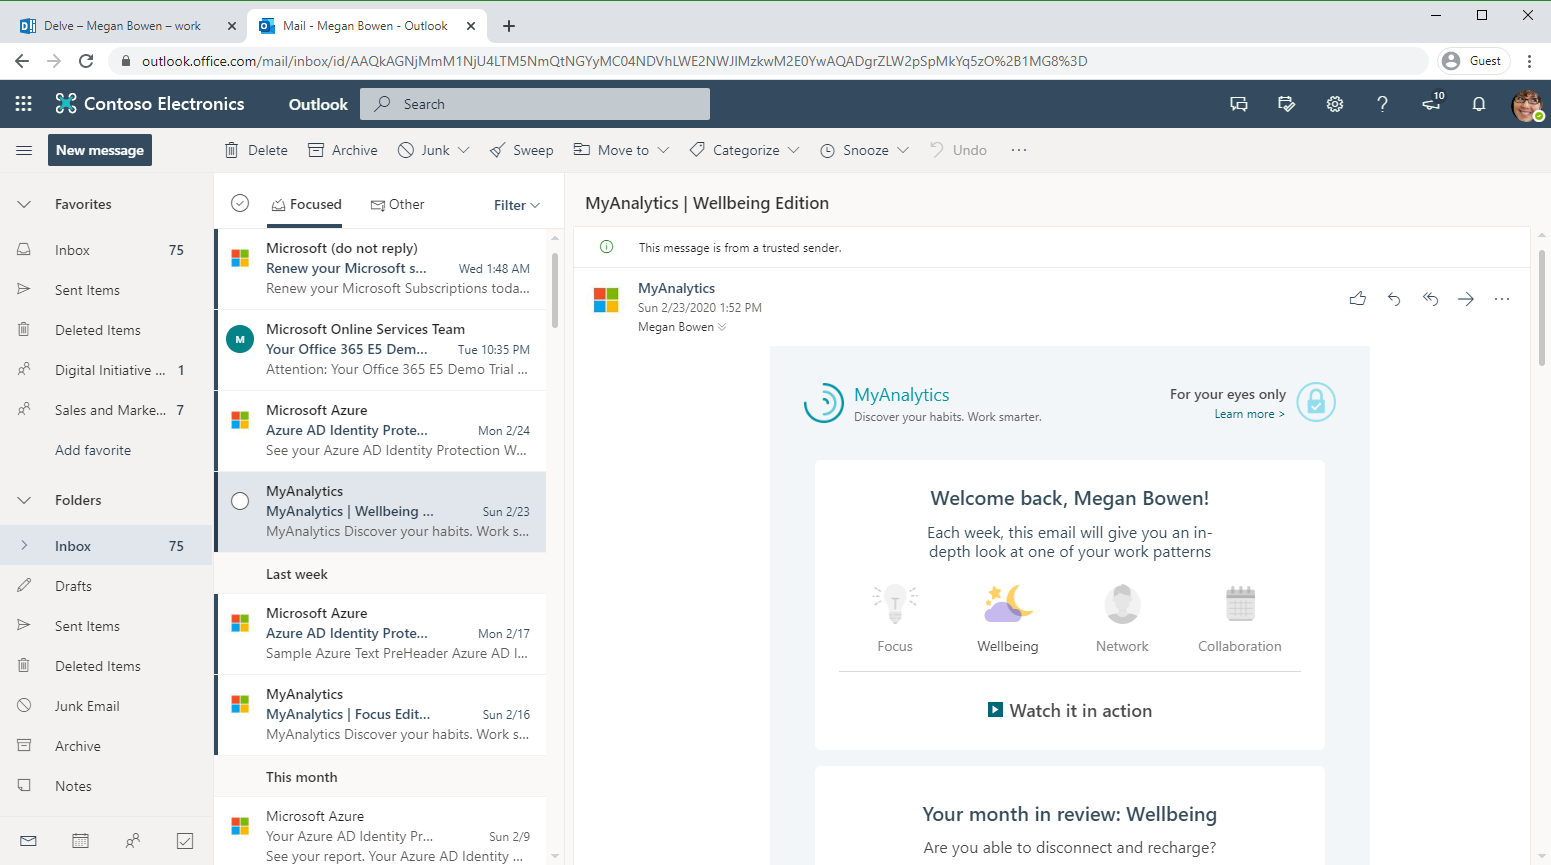This screenshot has width=1551, height=865.
Task: Switch to the Mail module icon
Action: click(x=28, y=841)
